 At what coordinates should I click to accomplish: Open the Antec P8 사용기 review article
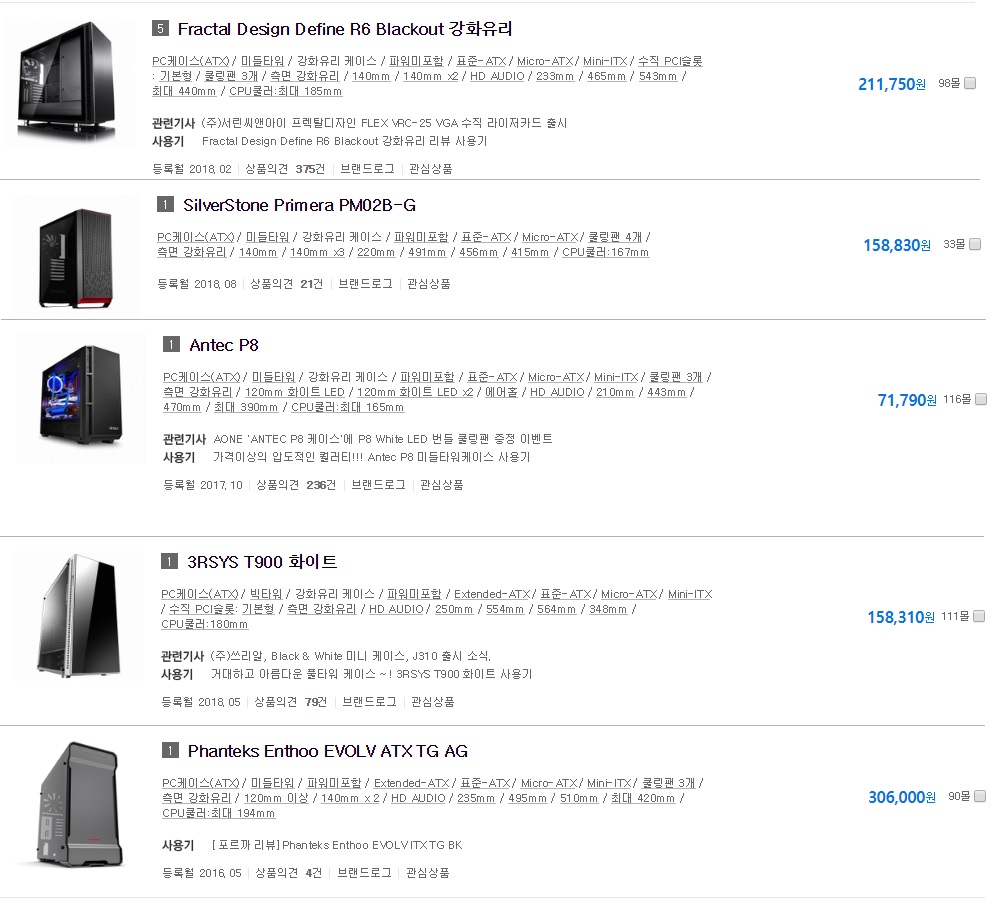pyautogui.click(x=372, y=457)
